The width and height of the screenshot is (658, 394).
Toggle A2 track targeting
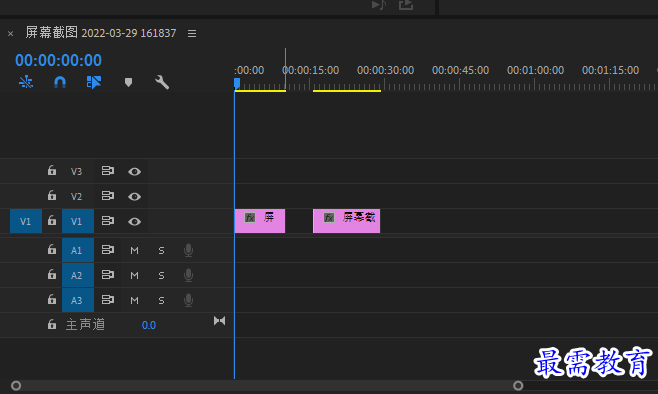(x=78, y=275)
